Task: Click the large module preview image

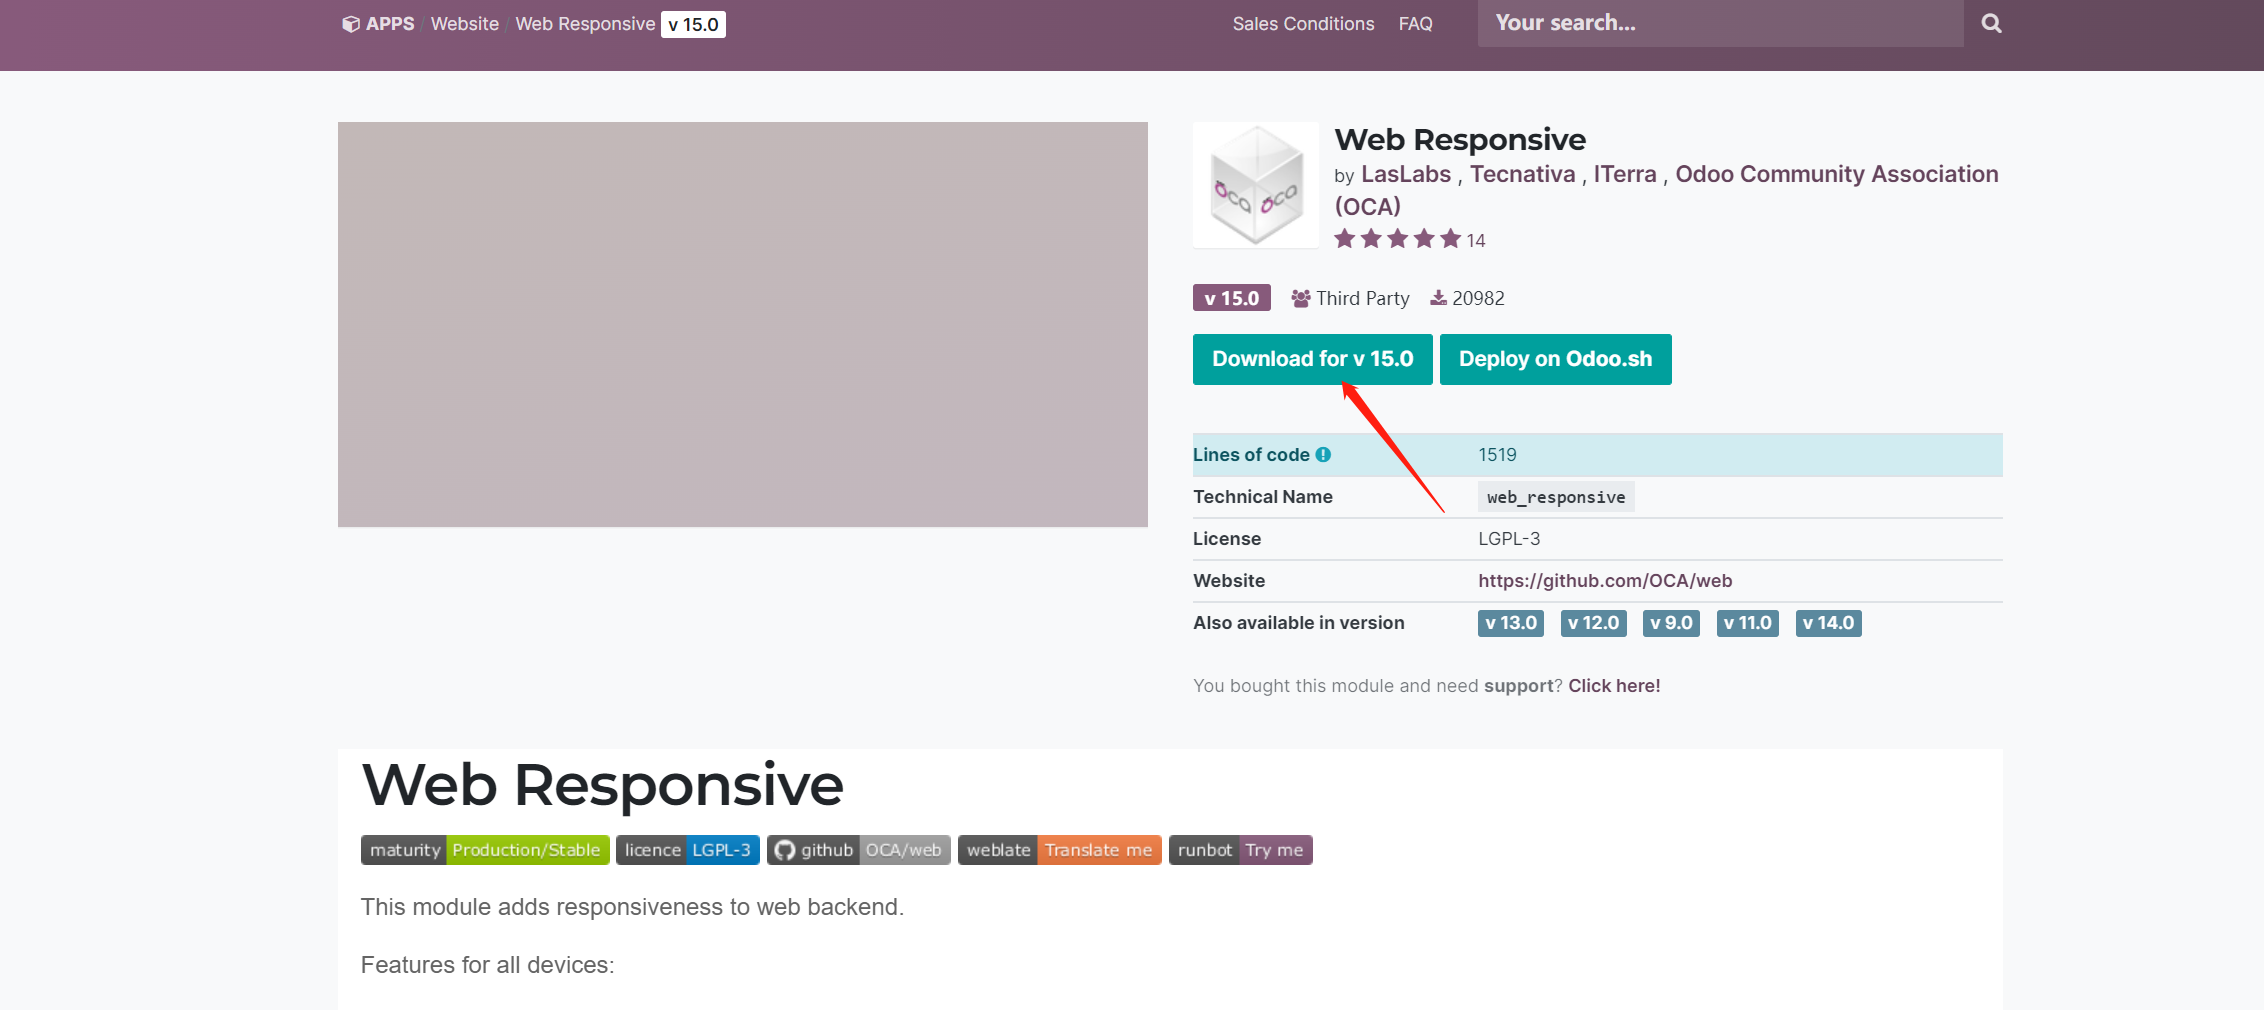Action: 743,325
